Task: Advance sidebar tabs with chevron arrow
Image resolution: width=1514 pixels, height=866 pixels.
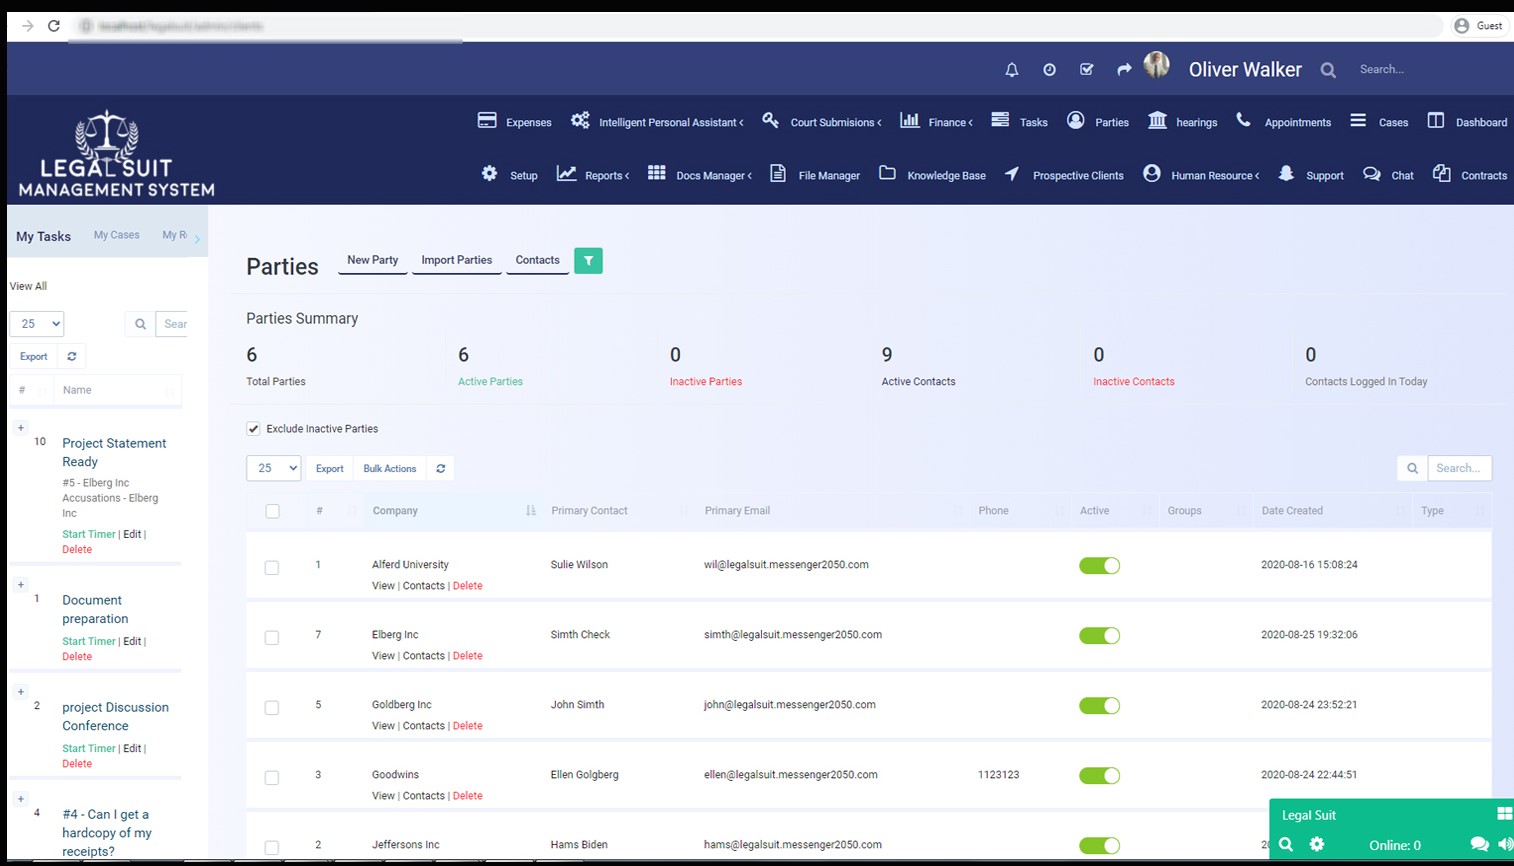Action: pyautogui.click(x=197, y=238)
